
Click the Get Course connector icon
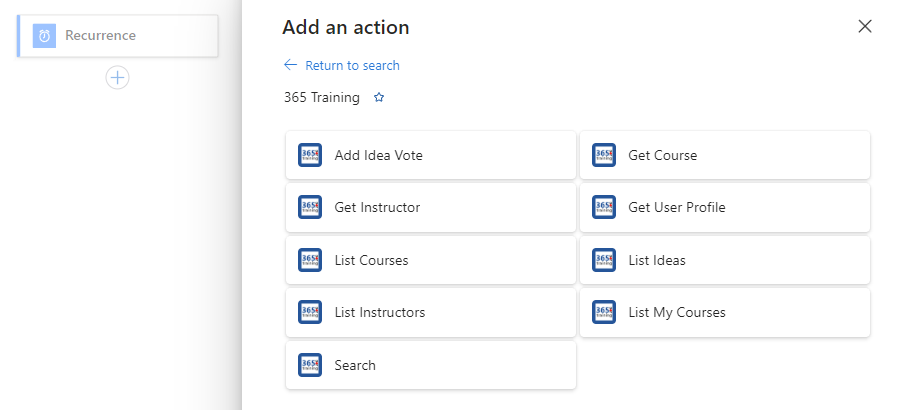(x=604, y=155)
